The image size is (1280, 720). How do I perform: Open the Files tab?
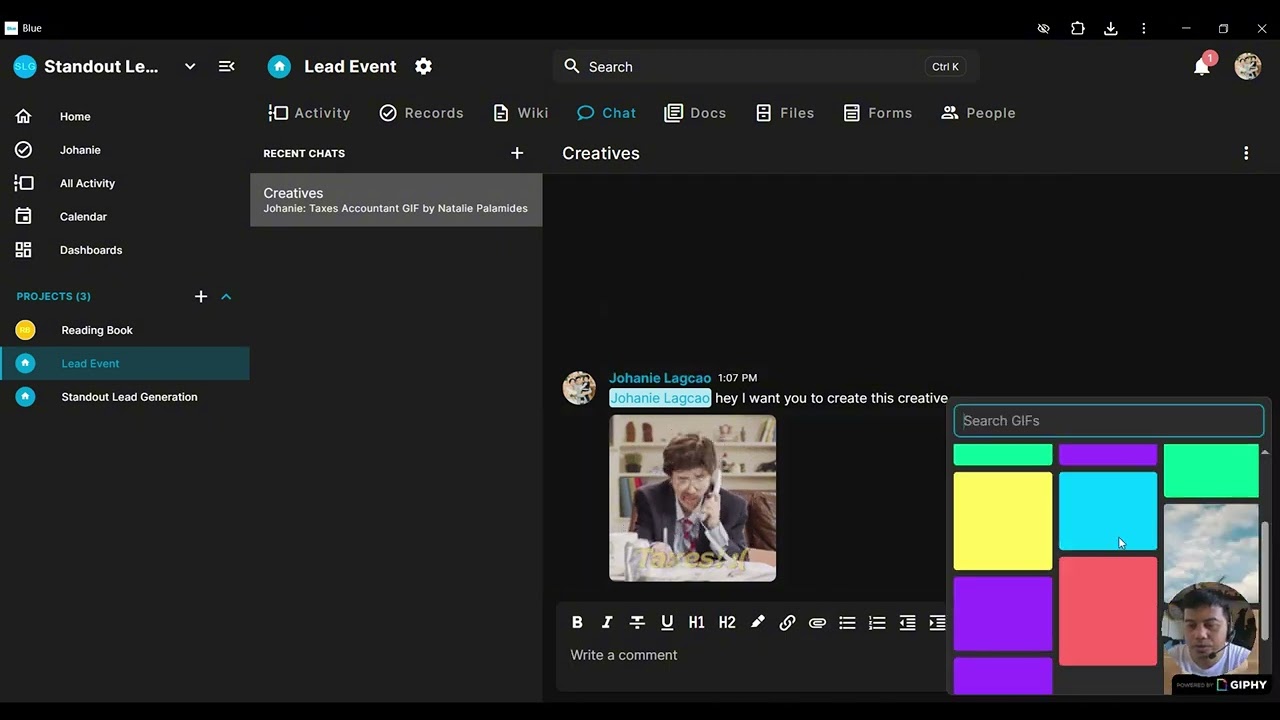click(x=785, y=113)
